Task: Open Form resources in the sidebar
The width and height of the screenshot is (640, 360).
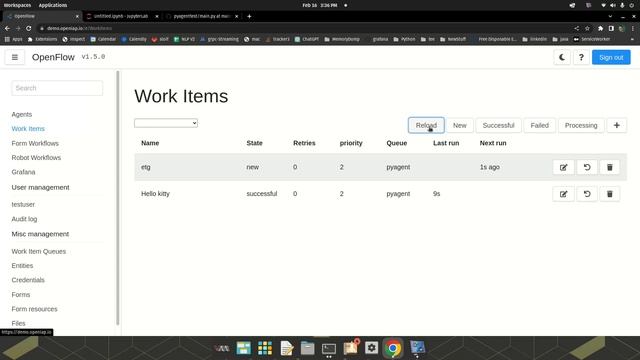Action: click(x=35, y=309)
